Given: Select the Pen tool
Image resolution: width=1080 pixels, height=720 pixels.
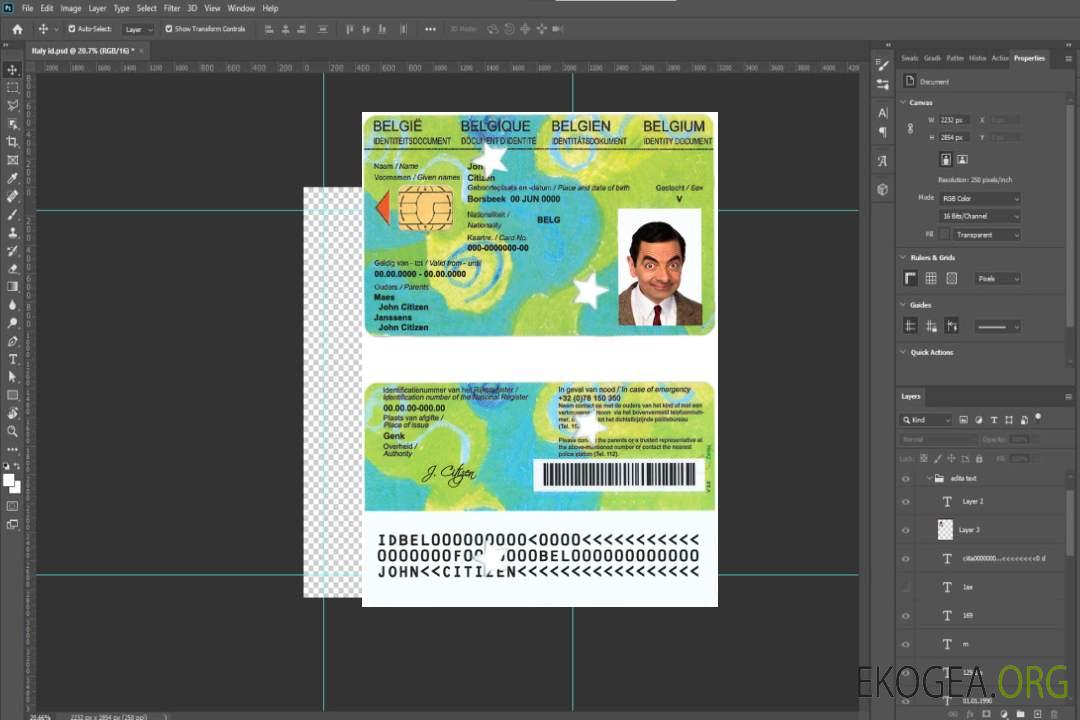Looking at the screenshot, I should click(12, 341).
